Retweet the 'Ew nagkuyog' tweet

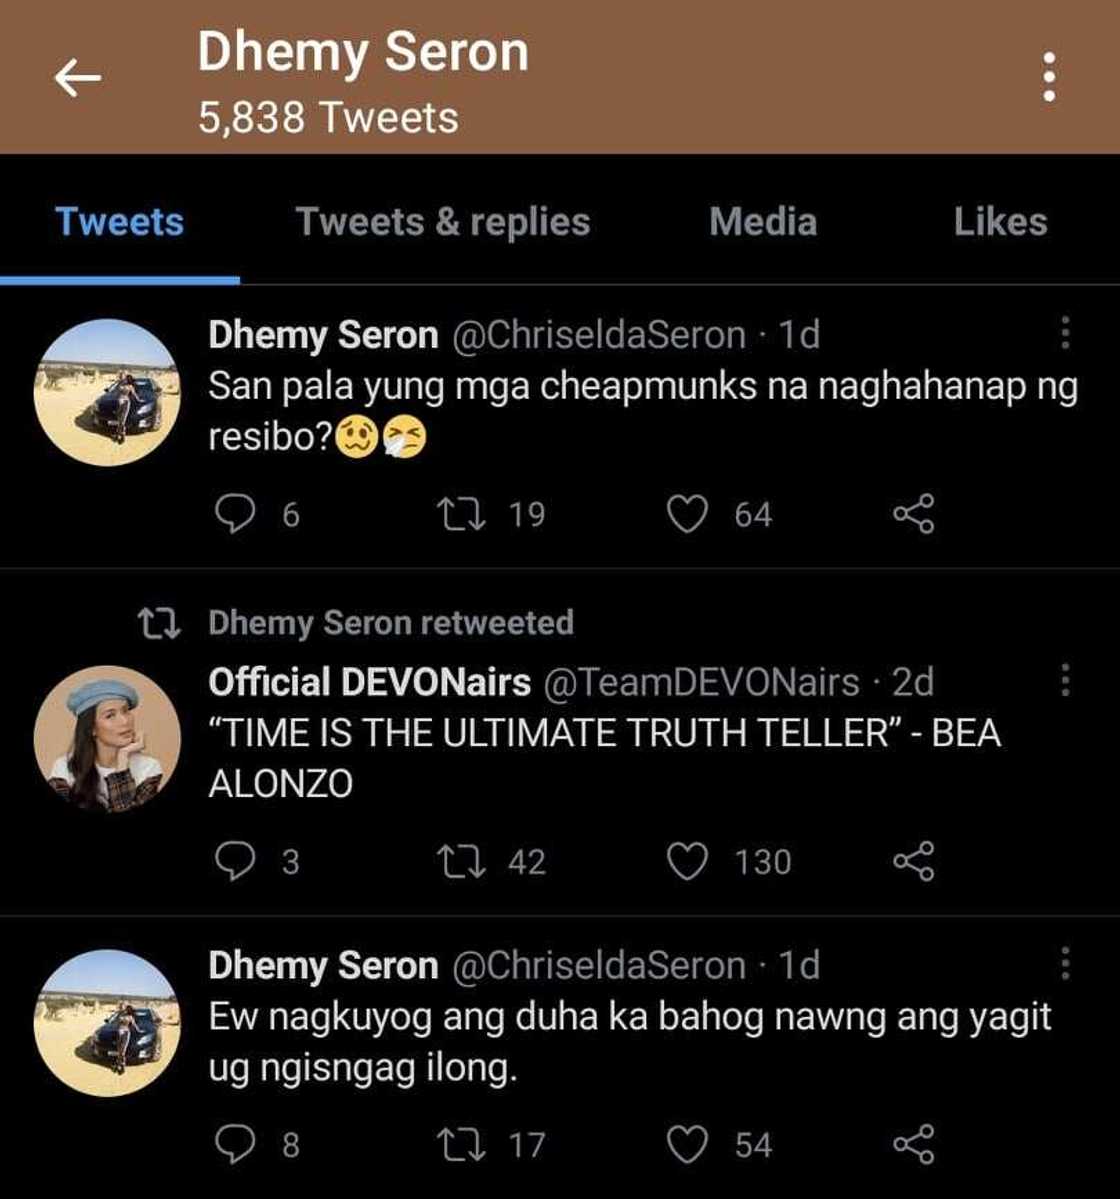(462, 1145)
